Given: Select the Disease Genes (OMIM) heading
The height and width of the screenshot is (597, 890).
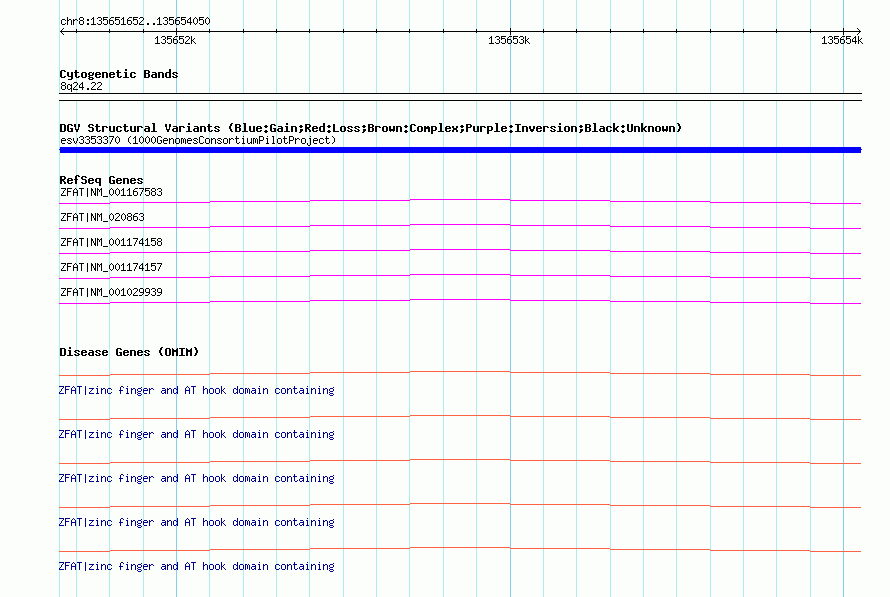Looking at the screenshot, I should (x=129, y=352).
